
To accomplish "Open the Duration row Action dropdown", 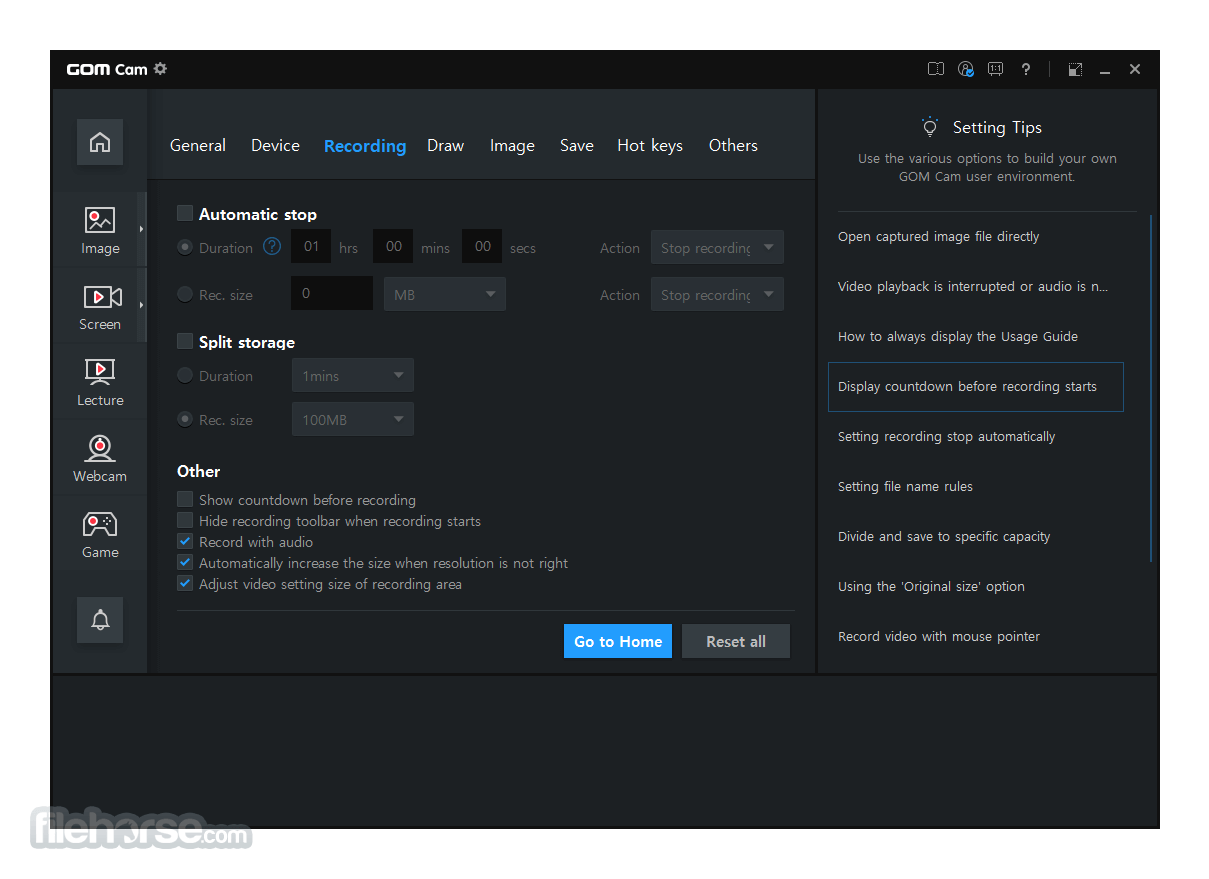I will click(717, 247).
